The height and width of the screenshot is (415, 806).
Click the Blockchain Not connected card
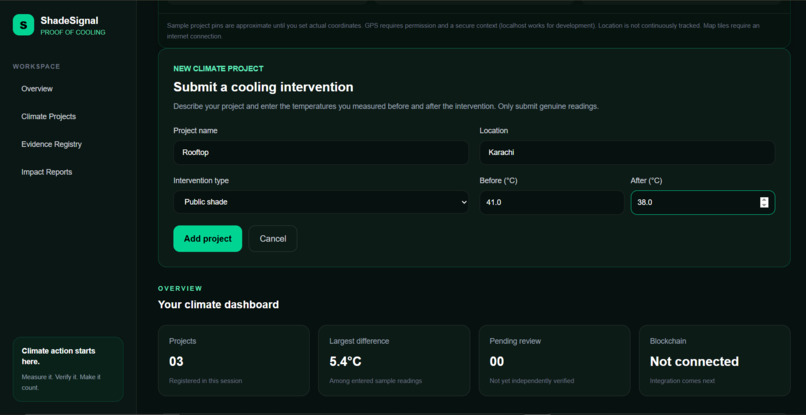click(715, 360)
